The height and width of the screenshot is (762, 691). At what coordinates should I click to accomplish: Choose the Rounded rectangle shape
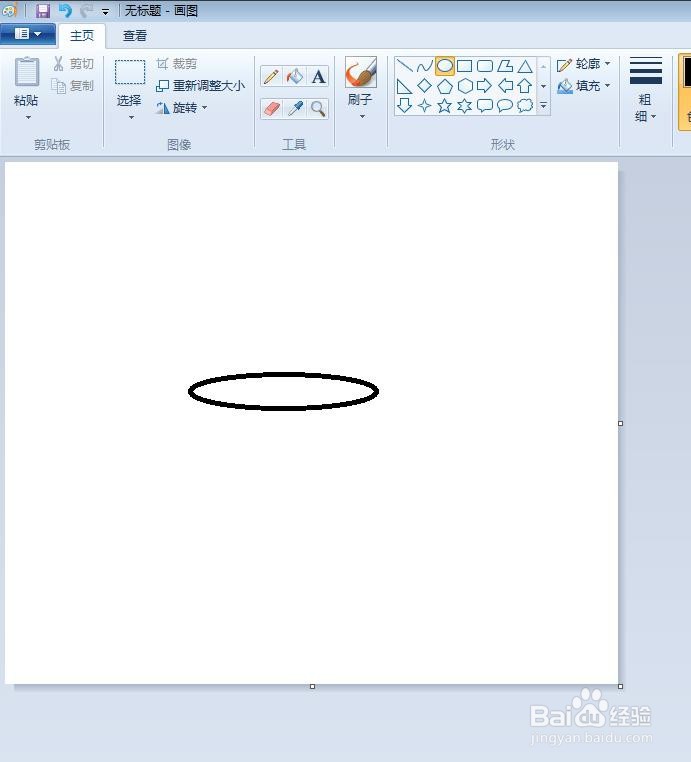[x=484, y=66]
